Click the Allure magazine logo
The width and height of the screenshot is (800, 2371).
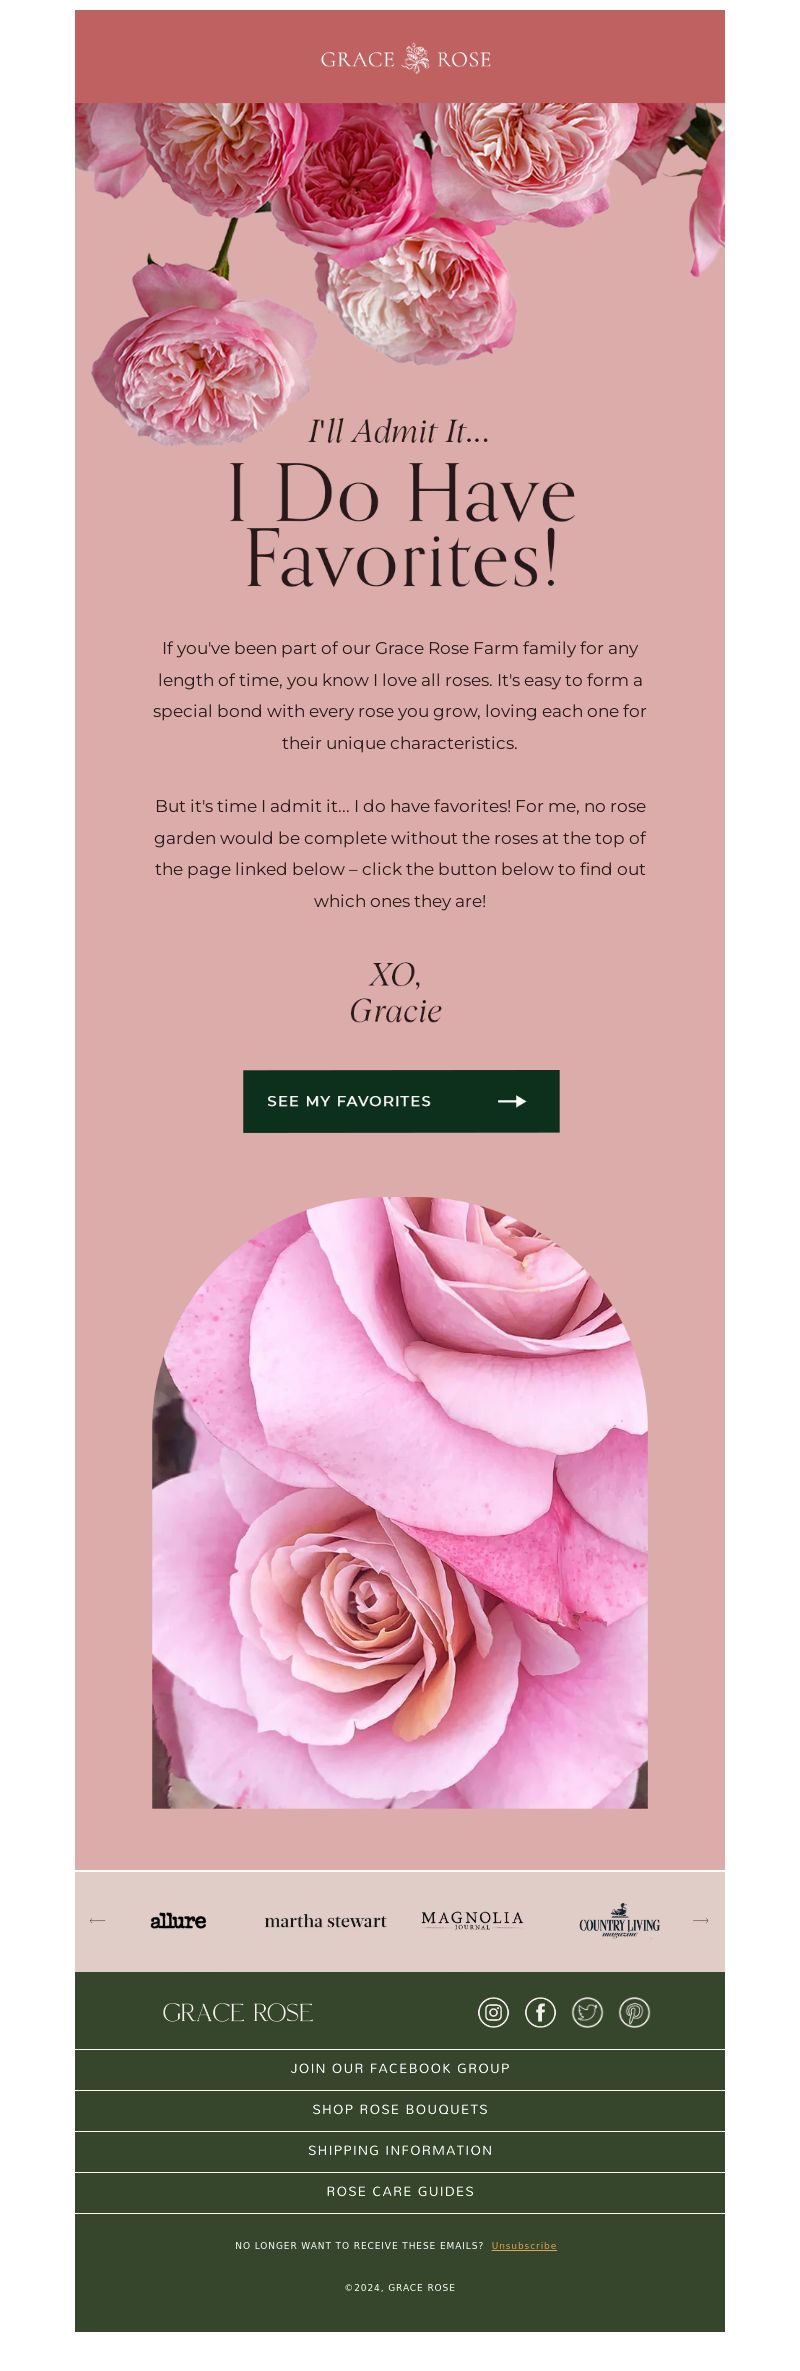click(x=178, y=1920)
